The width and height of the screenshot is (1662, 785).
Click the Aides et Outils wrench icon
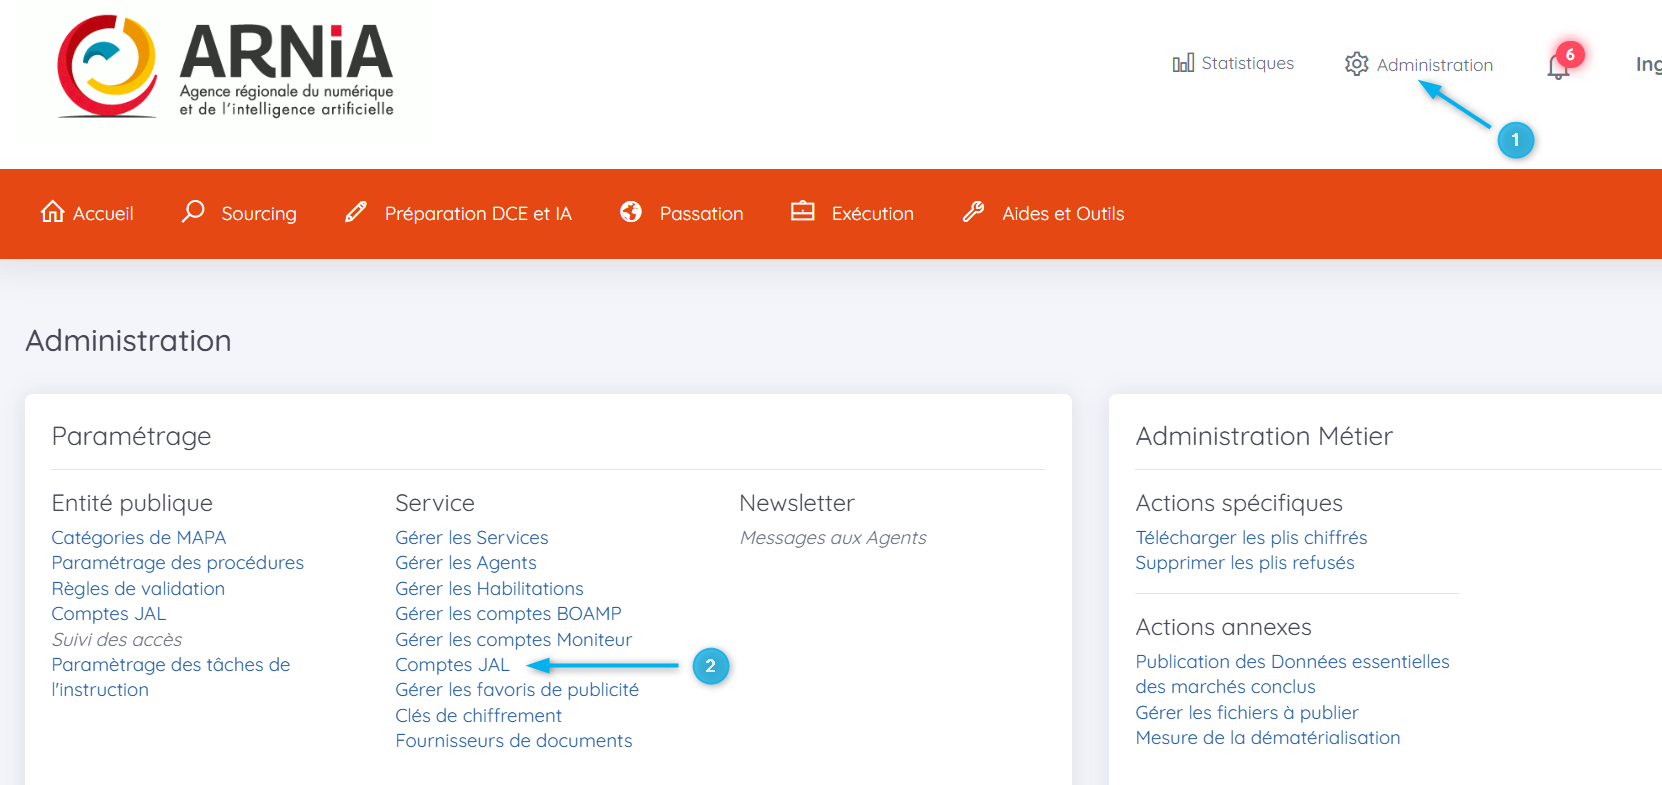pos(973,212)
